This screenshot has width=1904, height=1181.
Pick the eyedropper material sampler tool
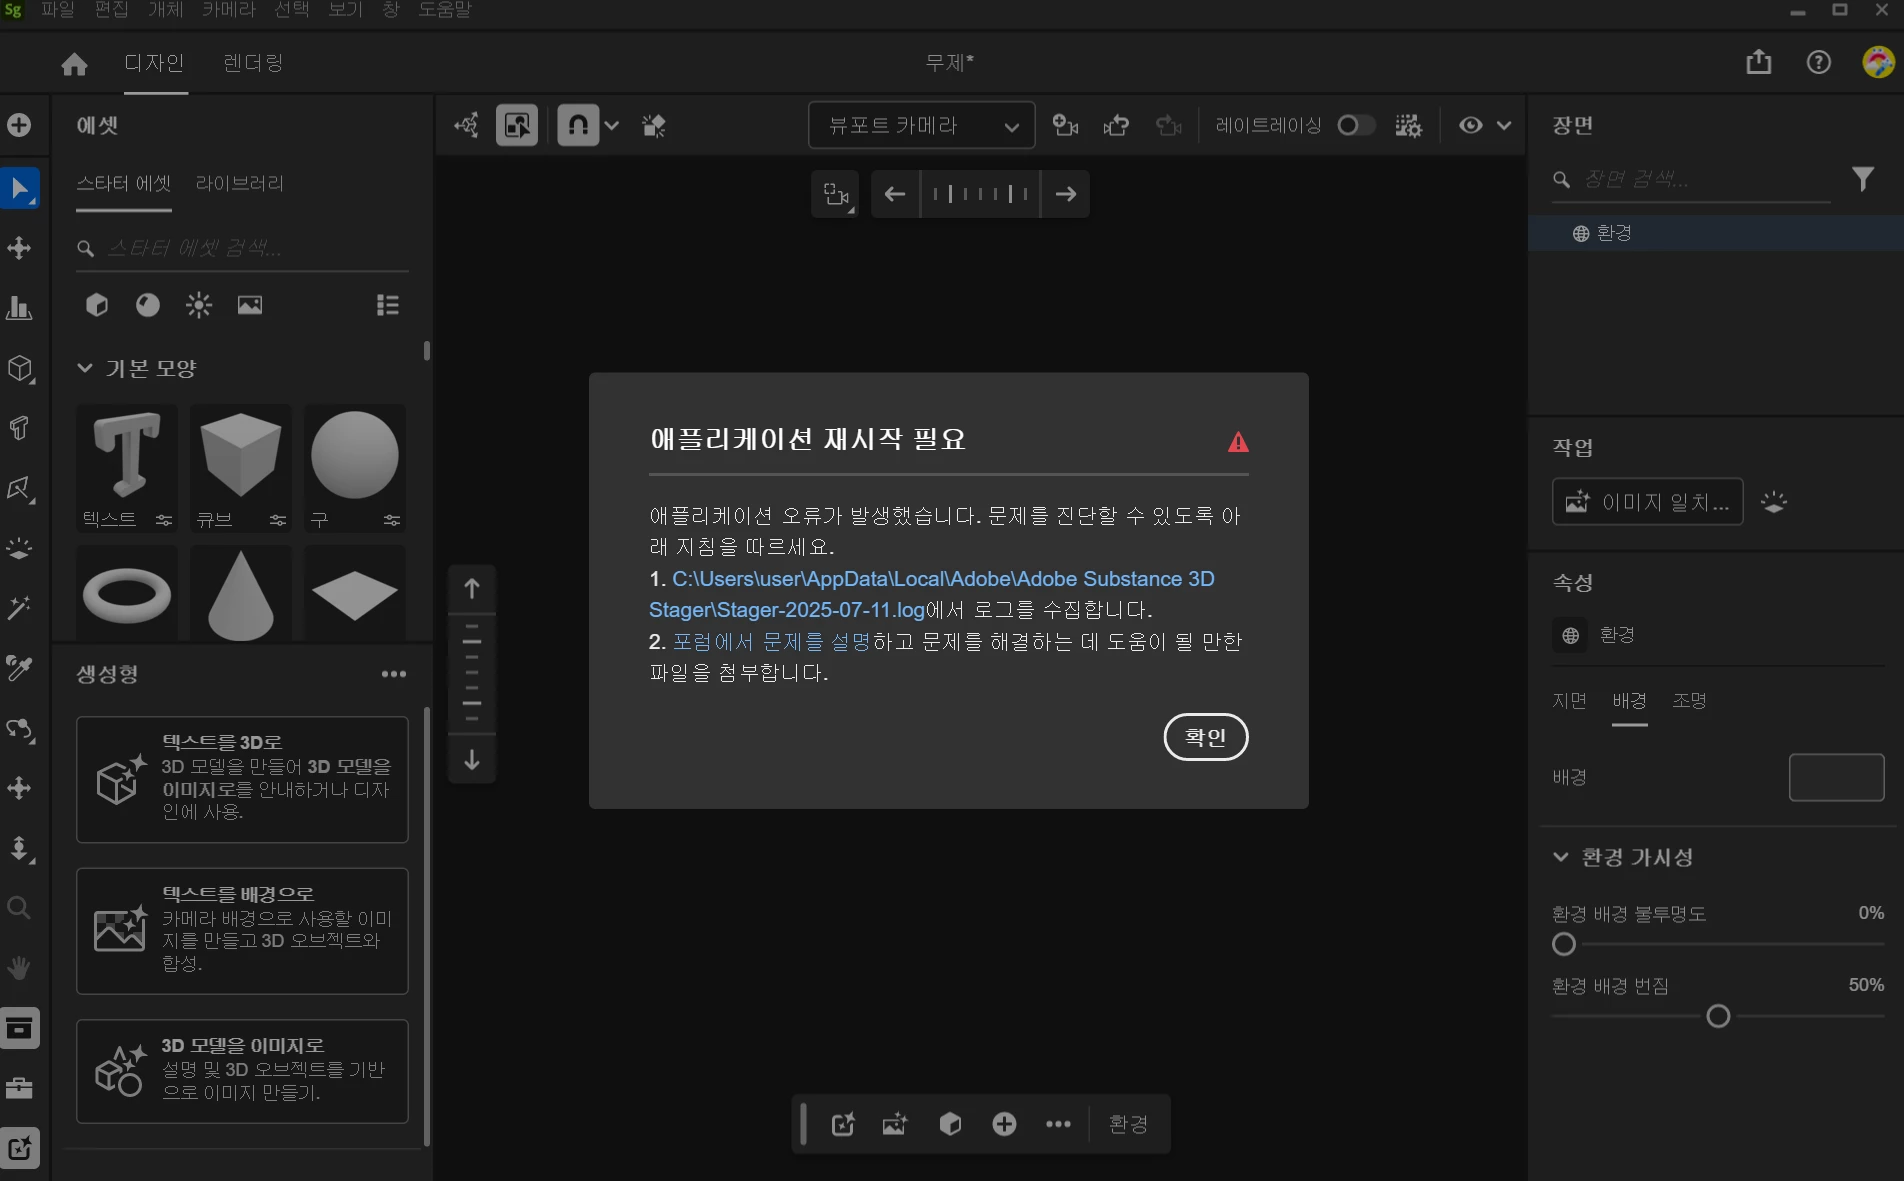point(19,668)
